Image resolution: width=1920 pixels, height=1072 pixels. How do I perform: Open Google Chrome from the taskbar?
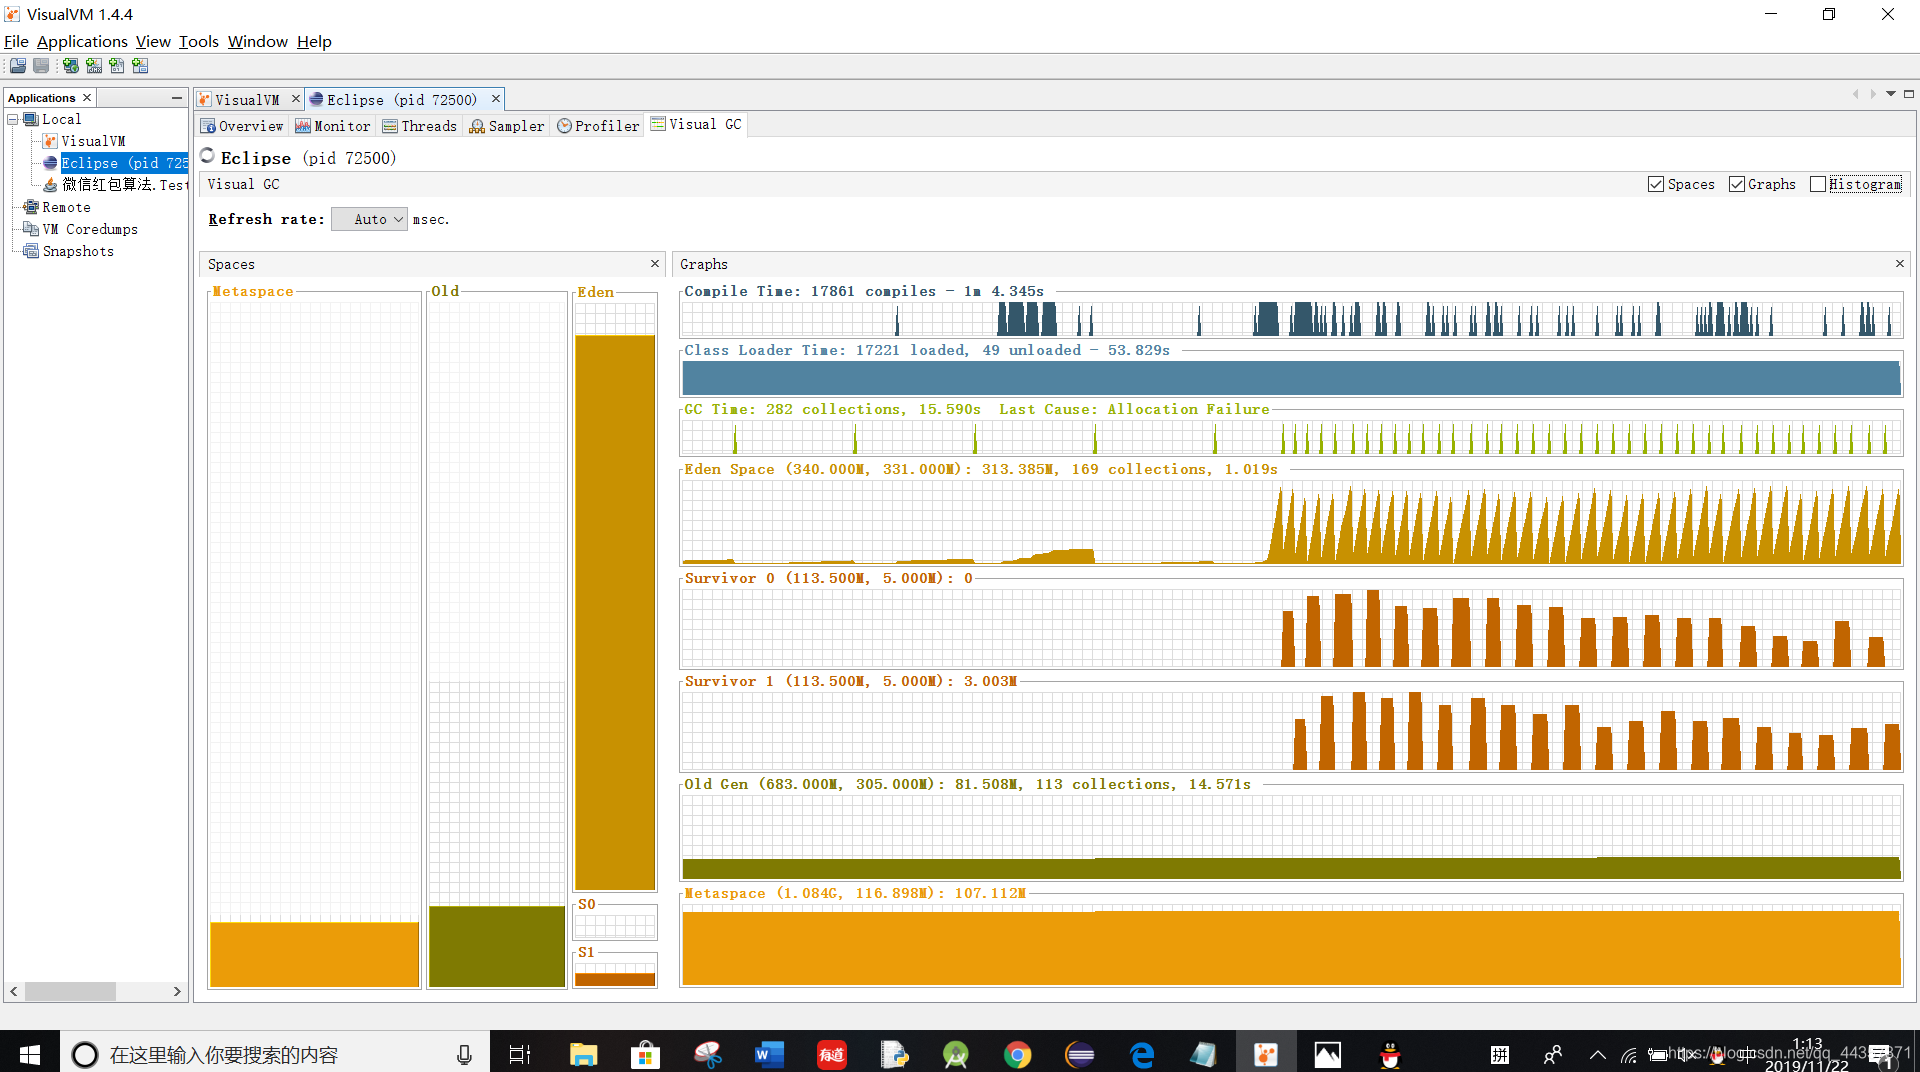(x=1017, y=1054)
